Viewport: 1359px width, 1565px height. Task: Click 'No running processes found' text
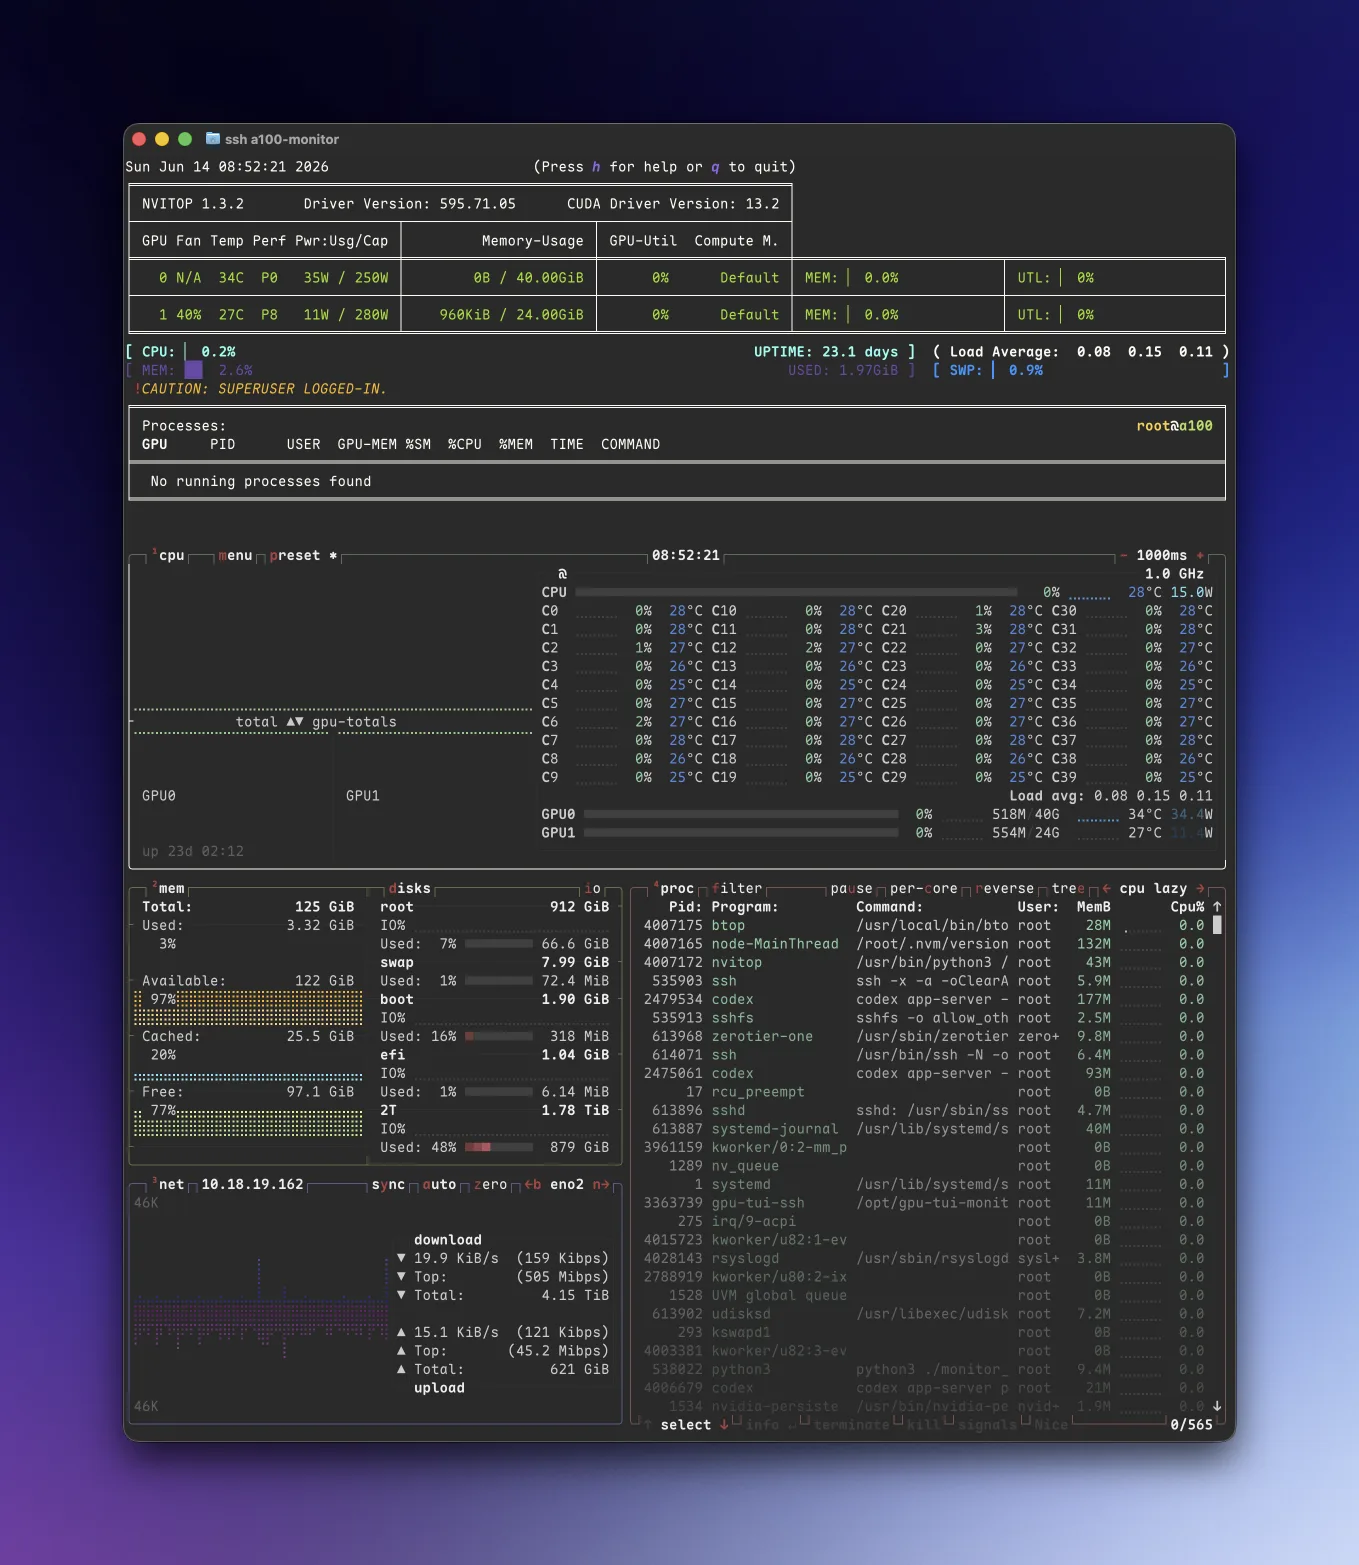(x=261, y=481)
